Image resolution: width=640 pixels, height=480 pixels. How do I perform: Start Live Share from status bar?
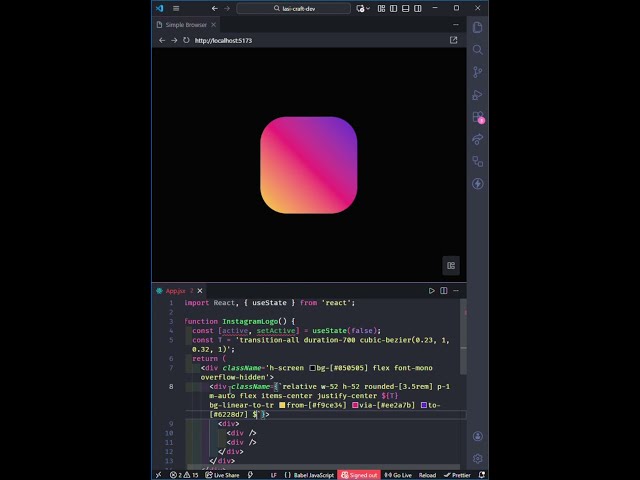point(222,475)
